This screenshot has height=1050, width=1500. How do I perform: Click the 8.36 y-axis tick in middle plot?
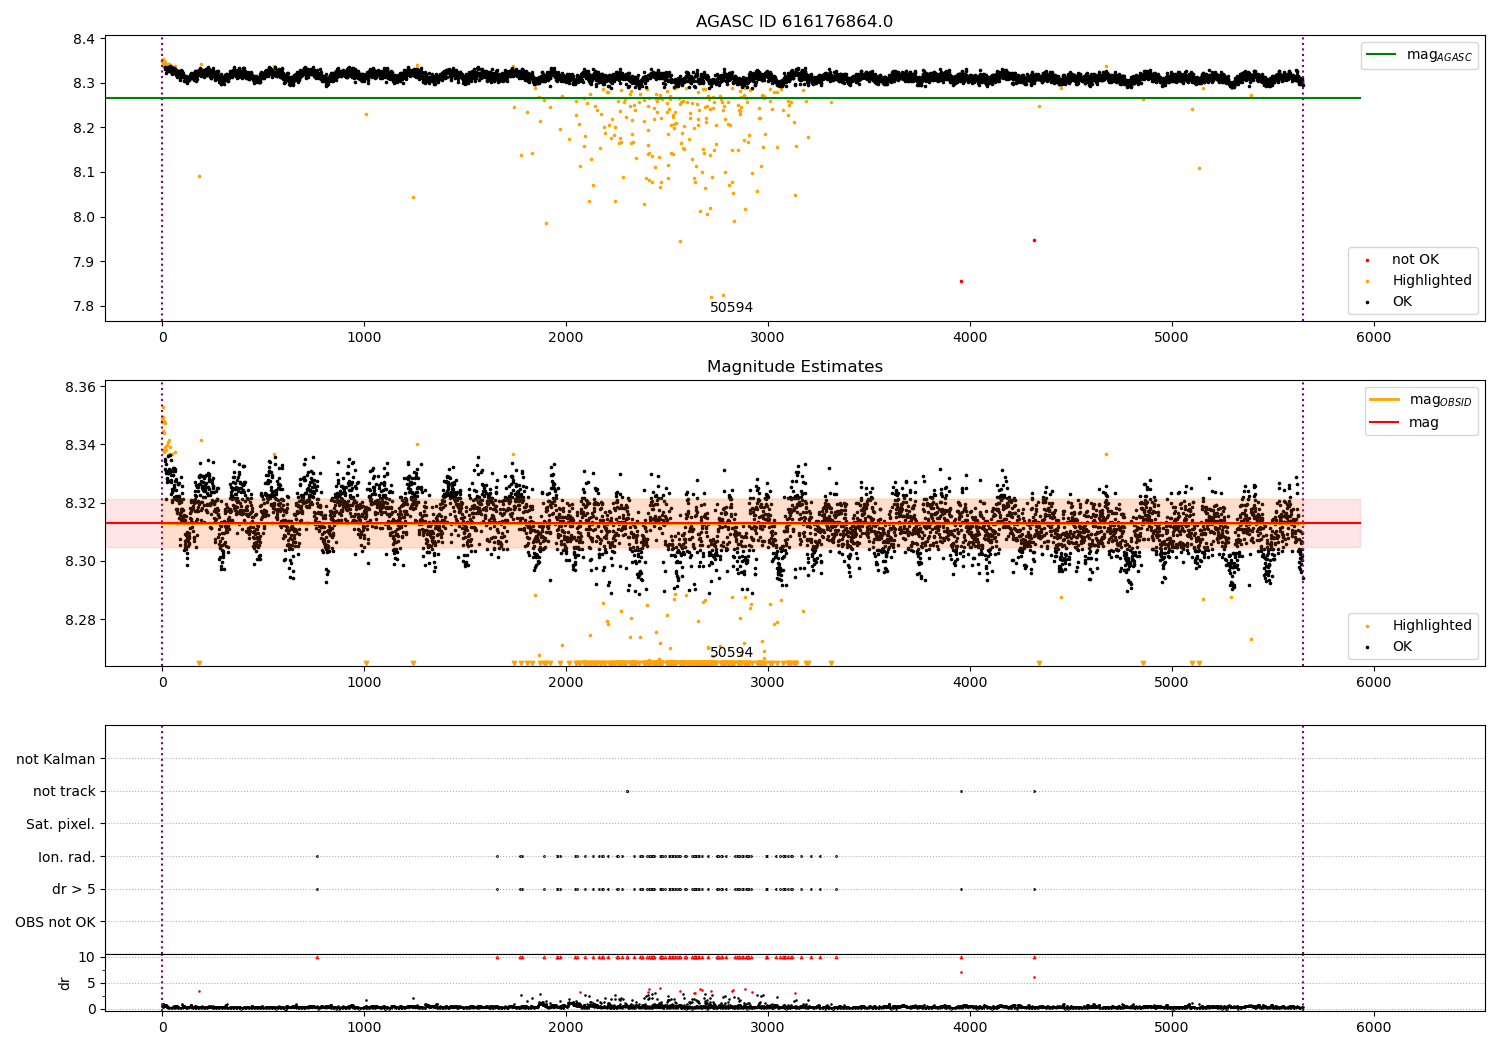[80, 387]
